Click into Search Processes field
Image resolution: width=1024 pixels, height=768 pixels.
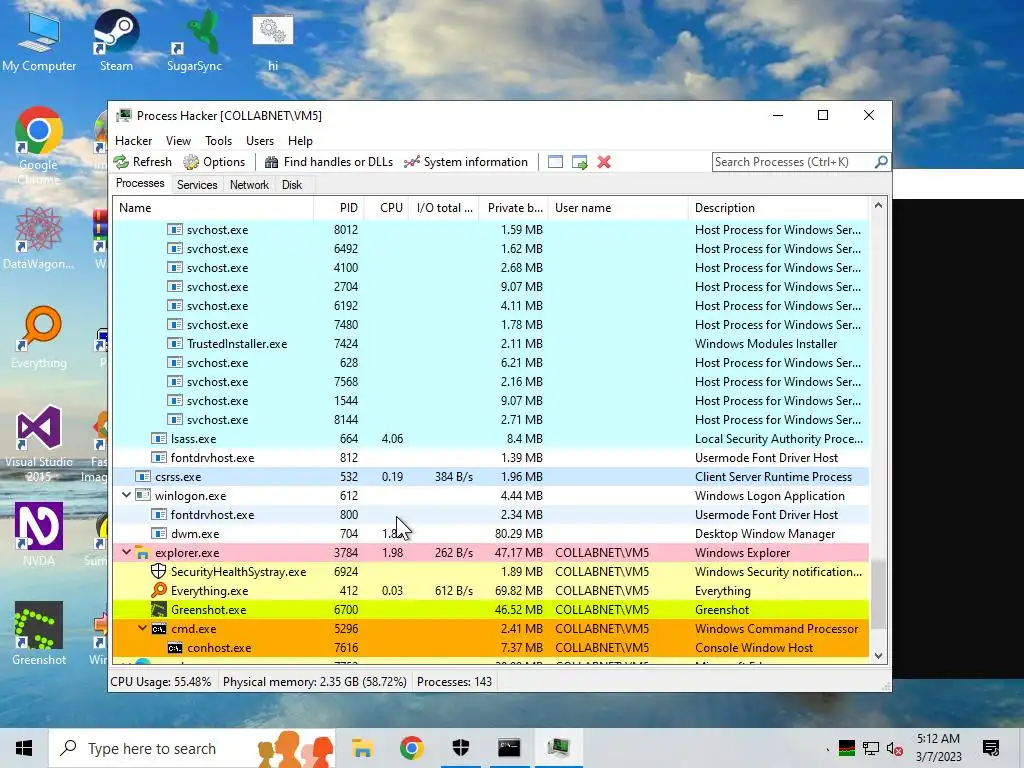click(793, 162)
